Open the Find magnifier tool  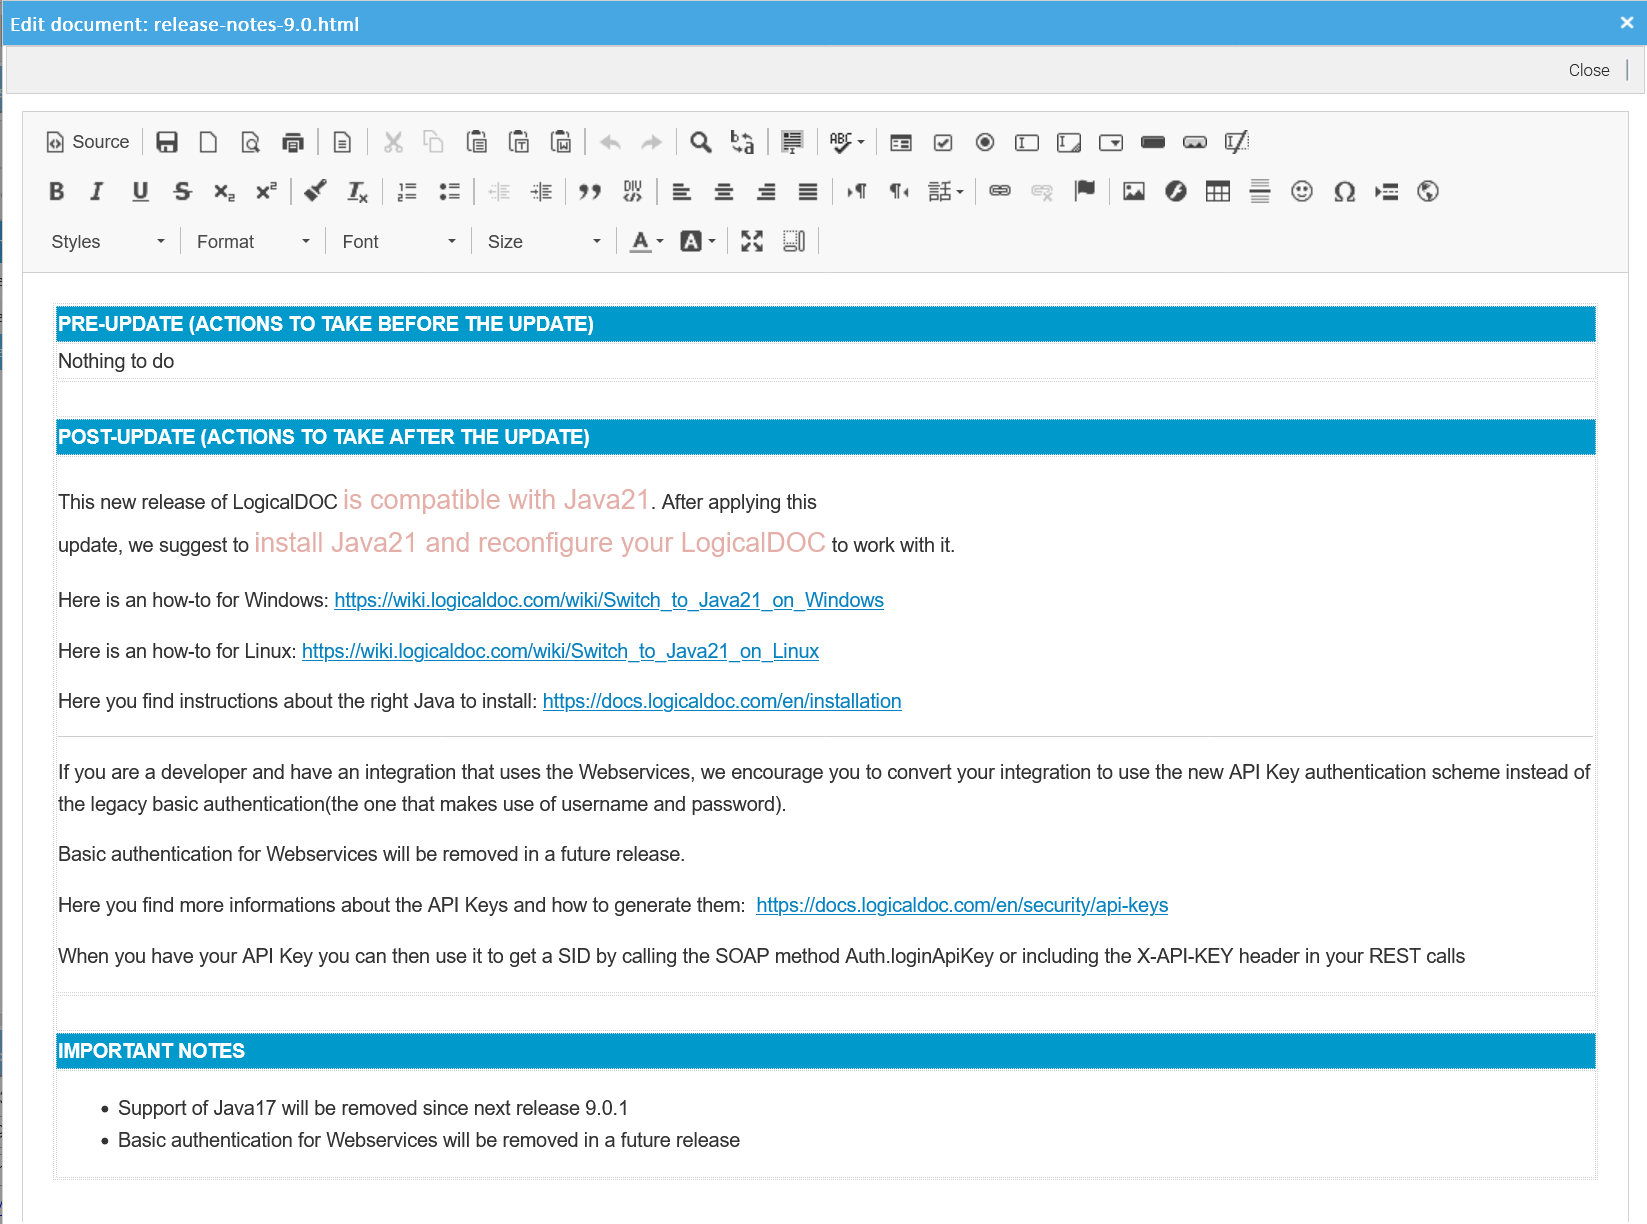[x=701, y=142]
